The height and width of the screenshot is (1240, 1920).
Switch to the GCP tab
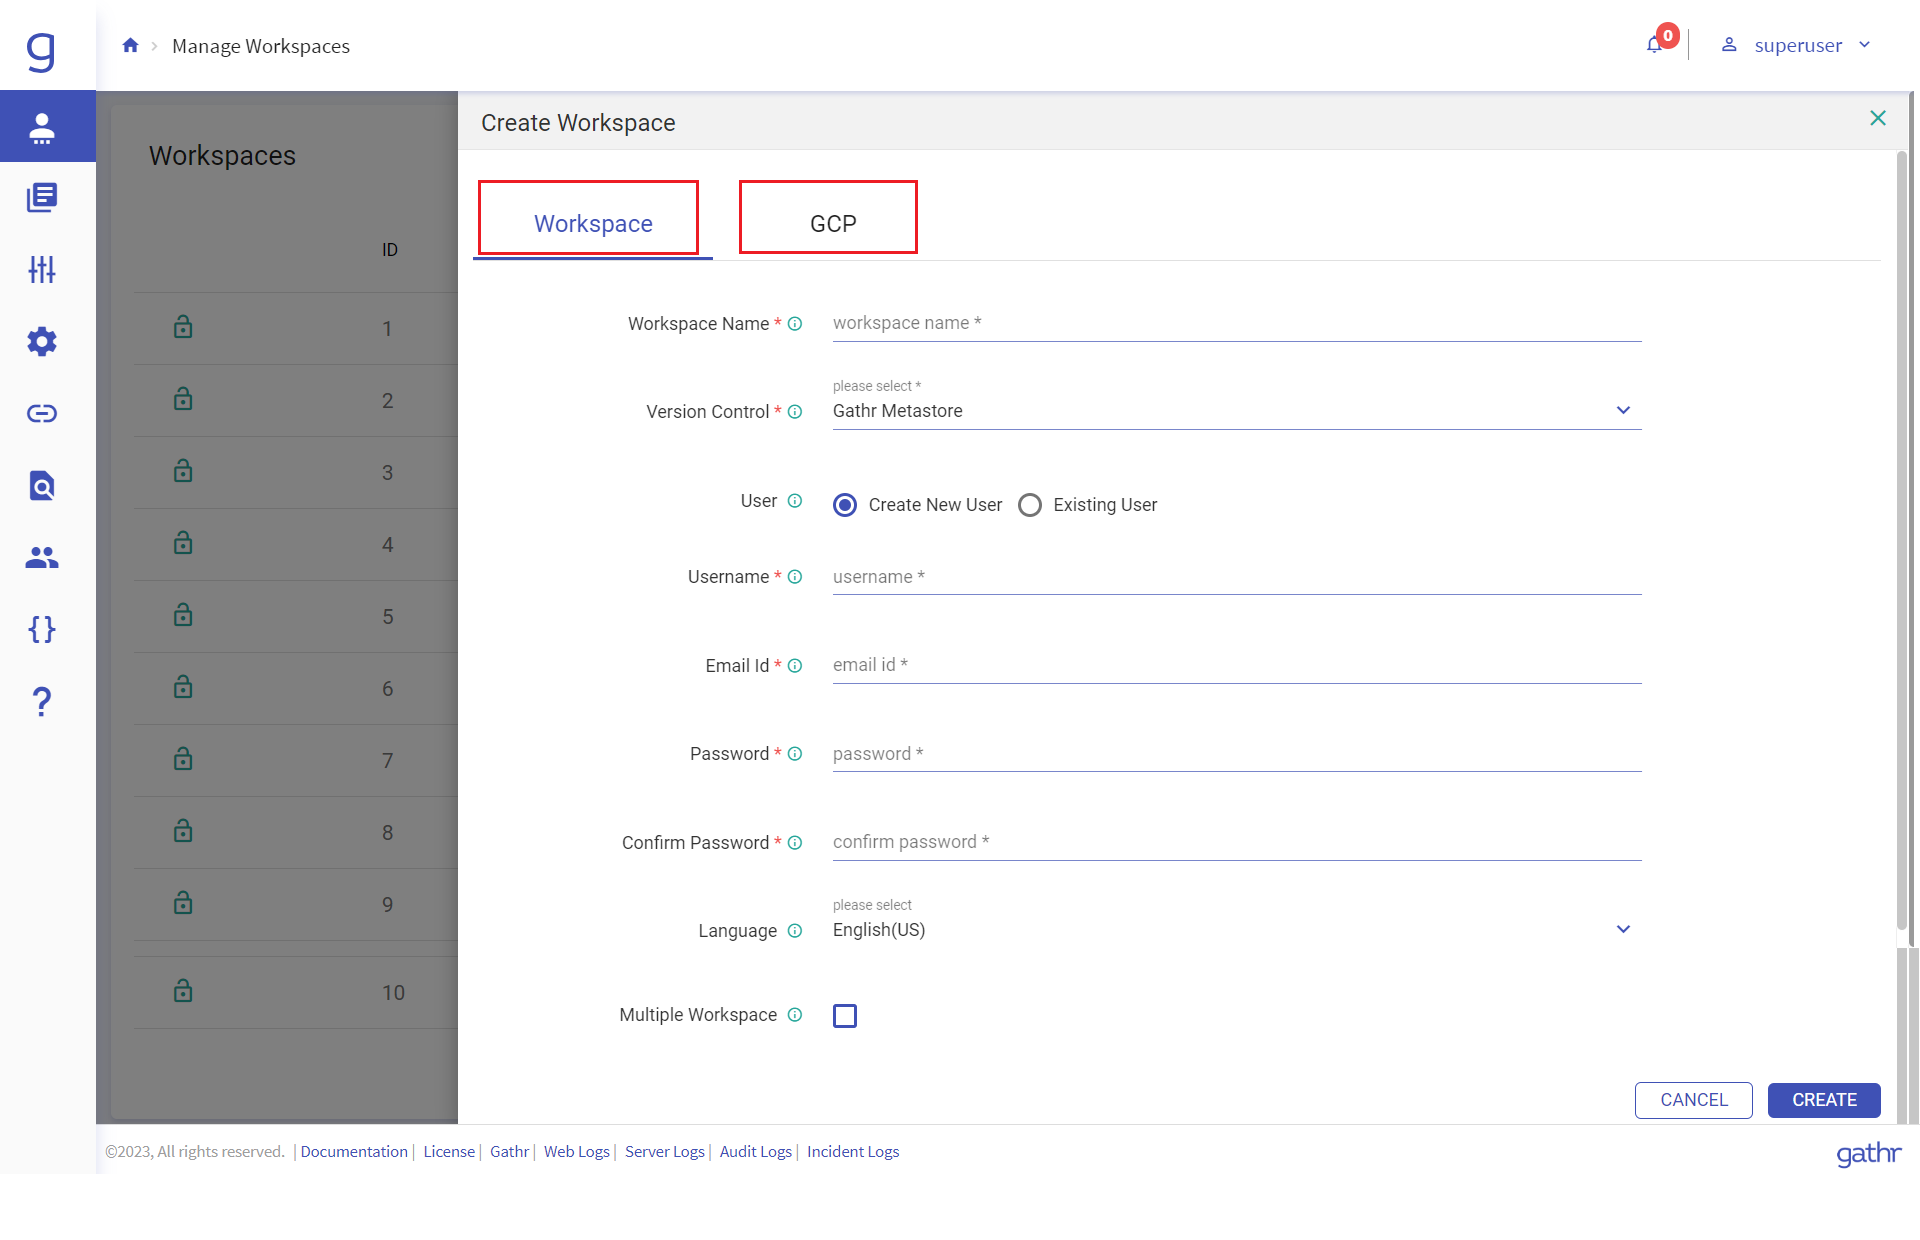833,223
